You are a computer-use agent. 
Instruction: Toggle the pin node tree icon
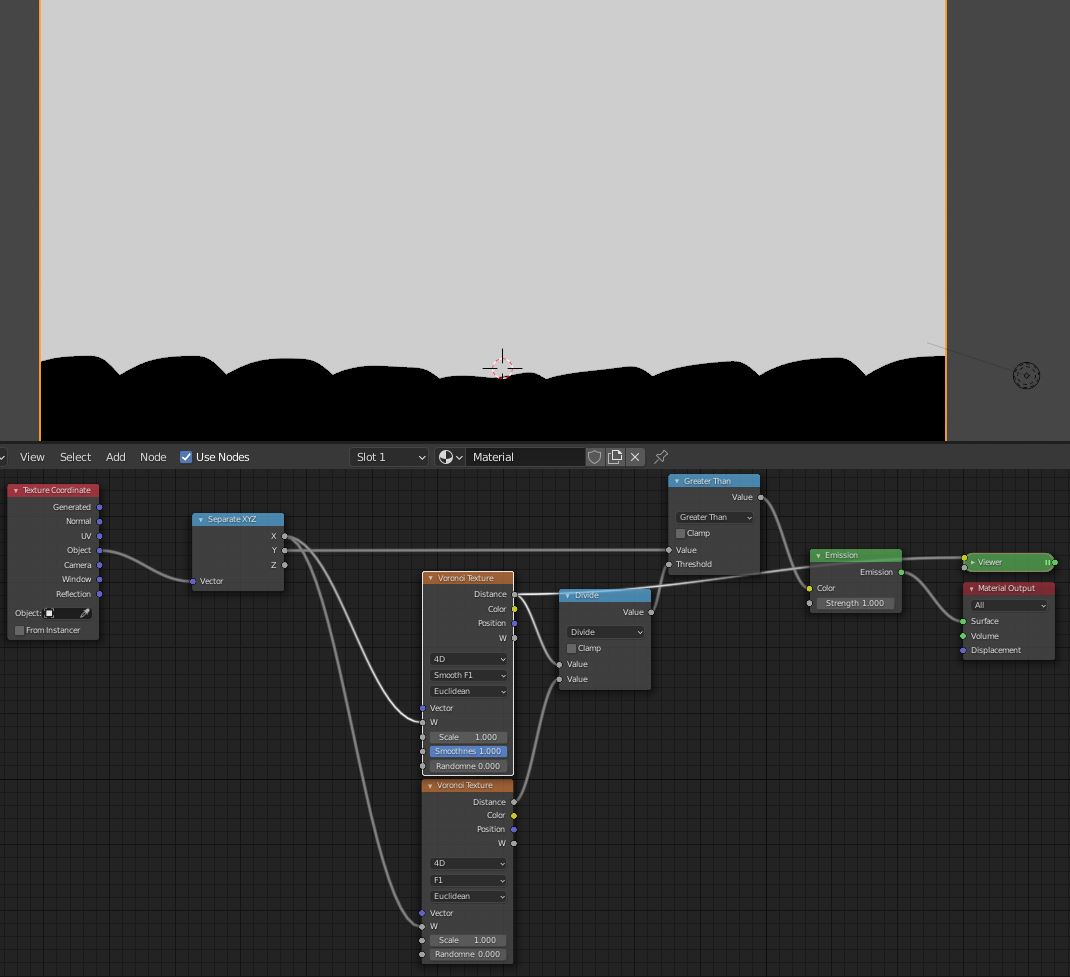(661, 457)
